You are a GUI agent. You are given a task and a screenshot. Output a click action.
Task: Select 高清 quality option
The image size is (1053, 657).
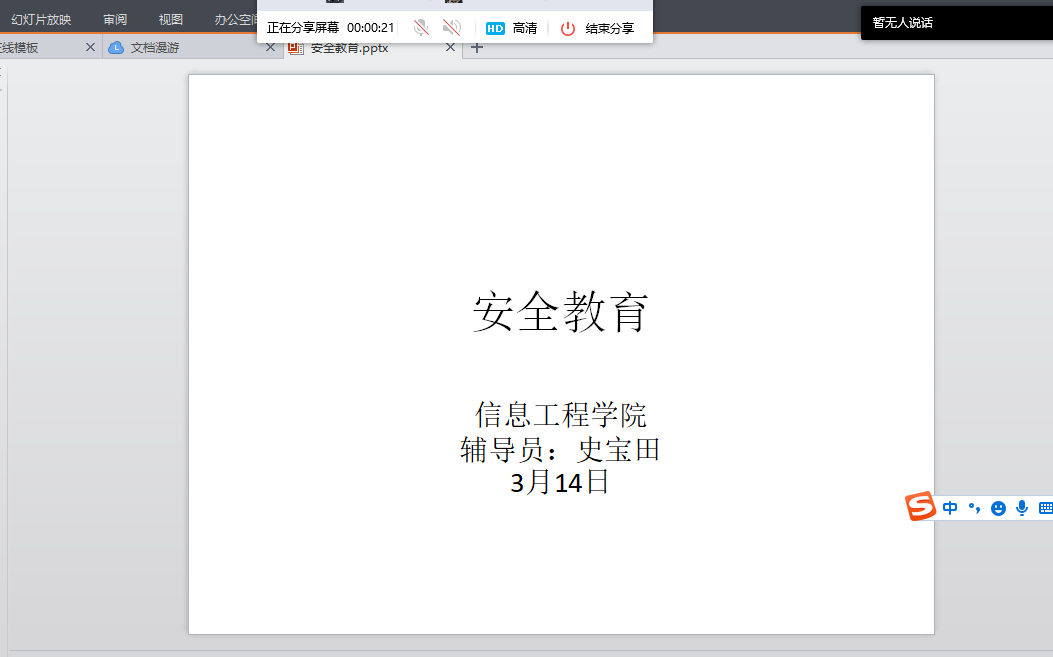coord(524,28)
